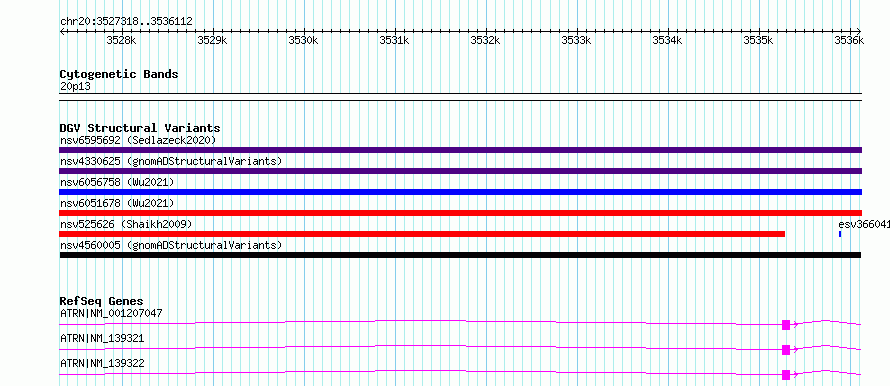Open the esv366041 variant label
The width and height of the screenshot is (890, 386).
[x=864, y=225]
